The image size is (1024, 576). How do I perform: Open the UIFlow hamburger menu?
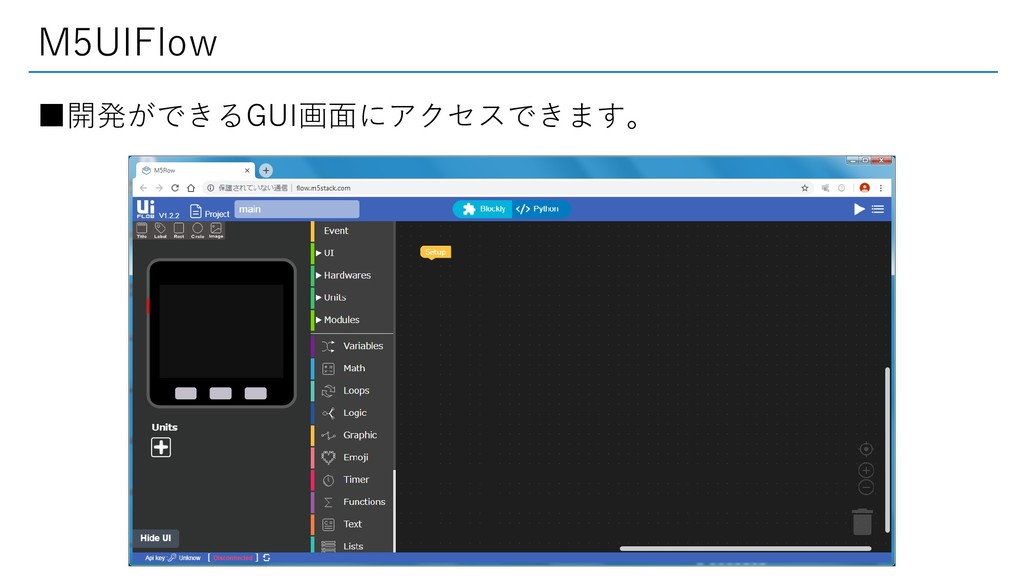coord(878,209)
